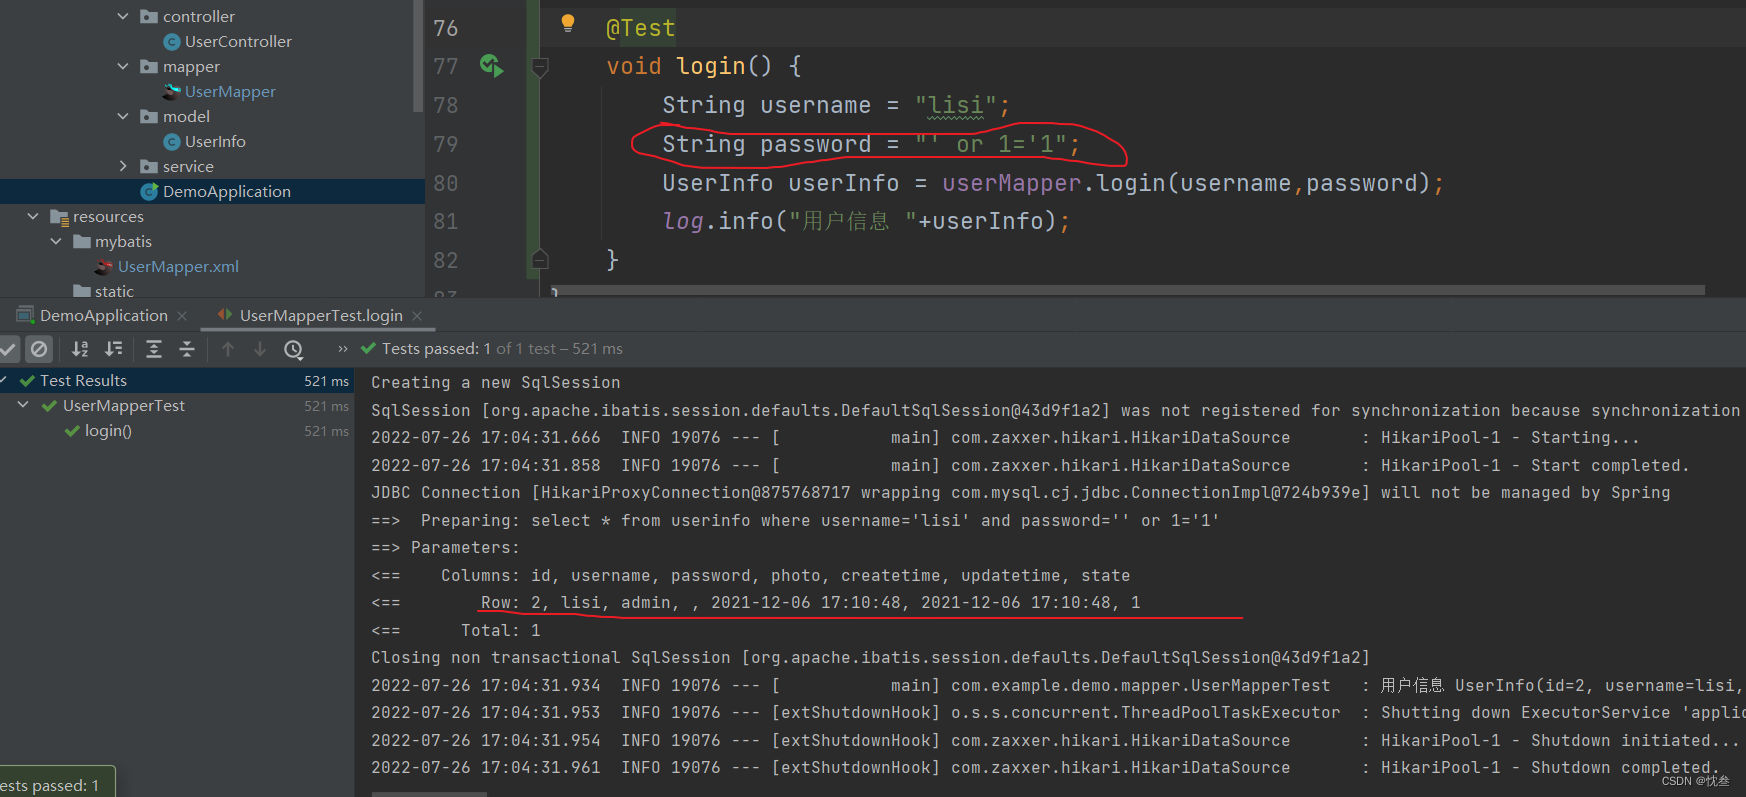Collapse the model folder
Image resolution: width=1746 pixels, height=797 pixels.
point(123,116)
